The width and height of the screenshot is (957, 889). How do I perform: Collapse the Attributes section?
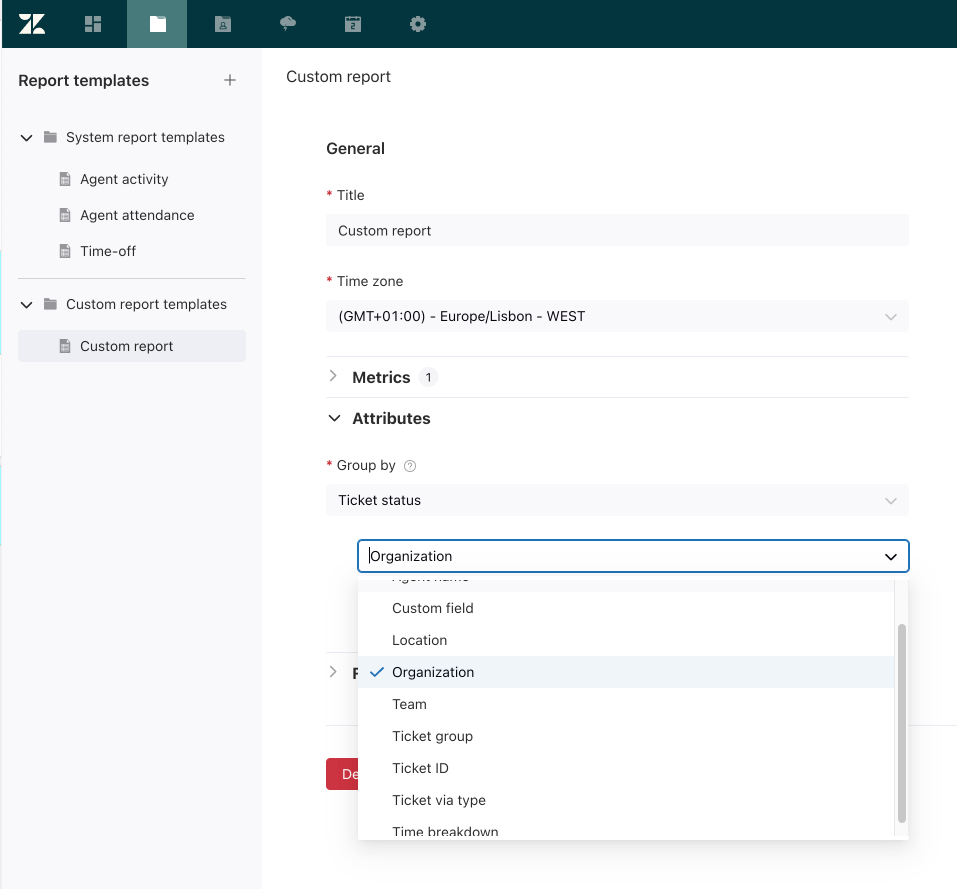click(x=334, y=418)
